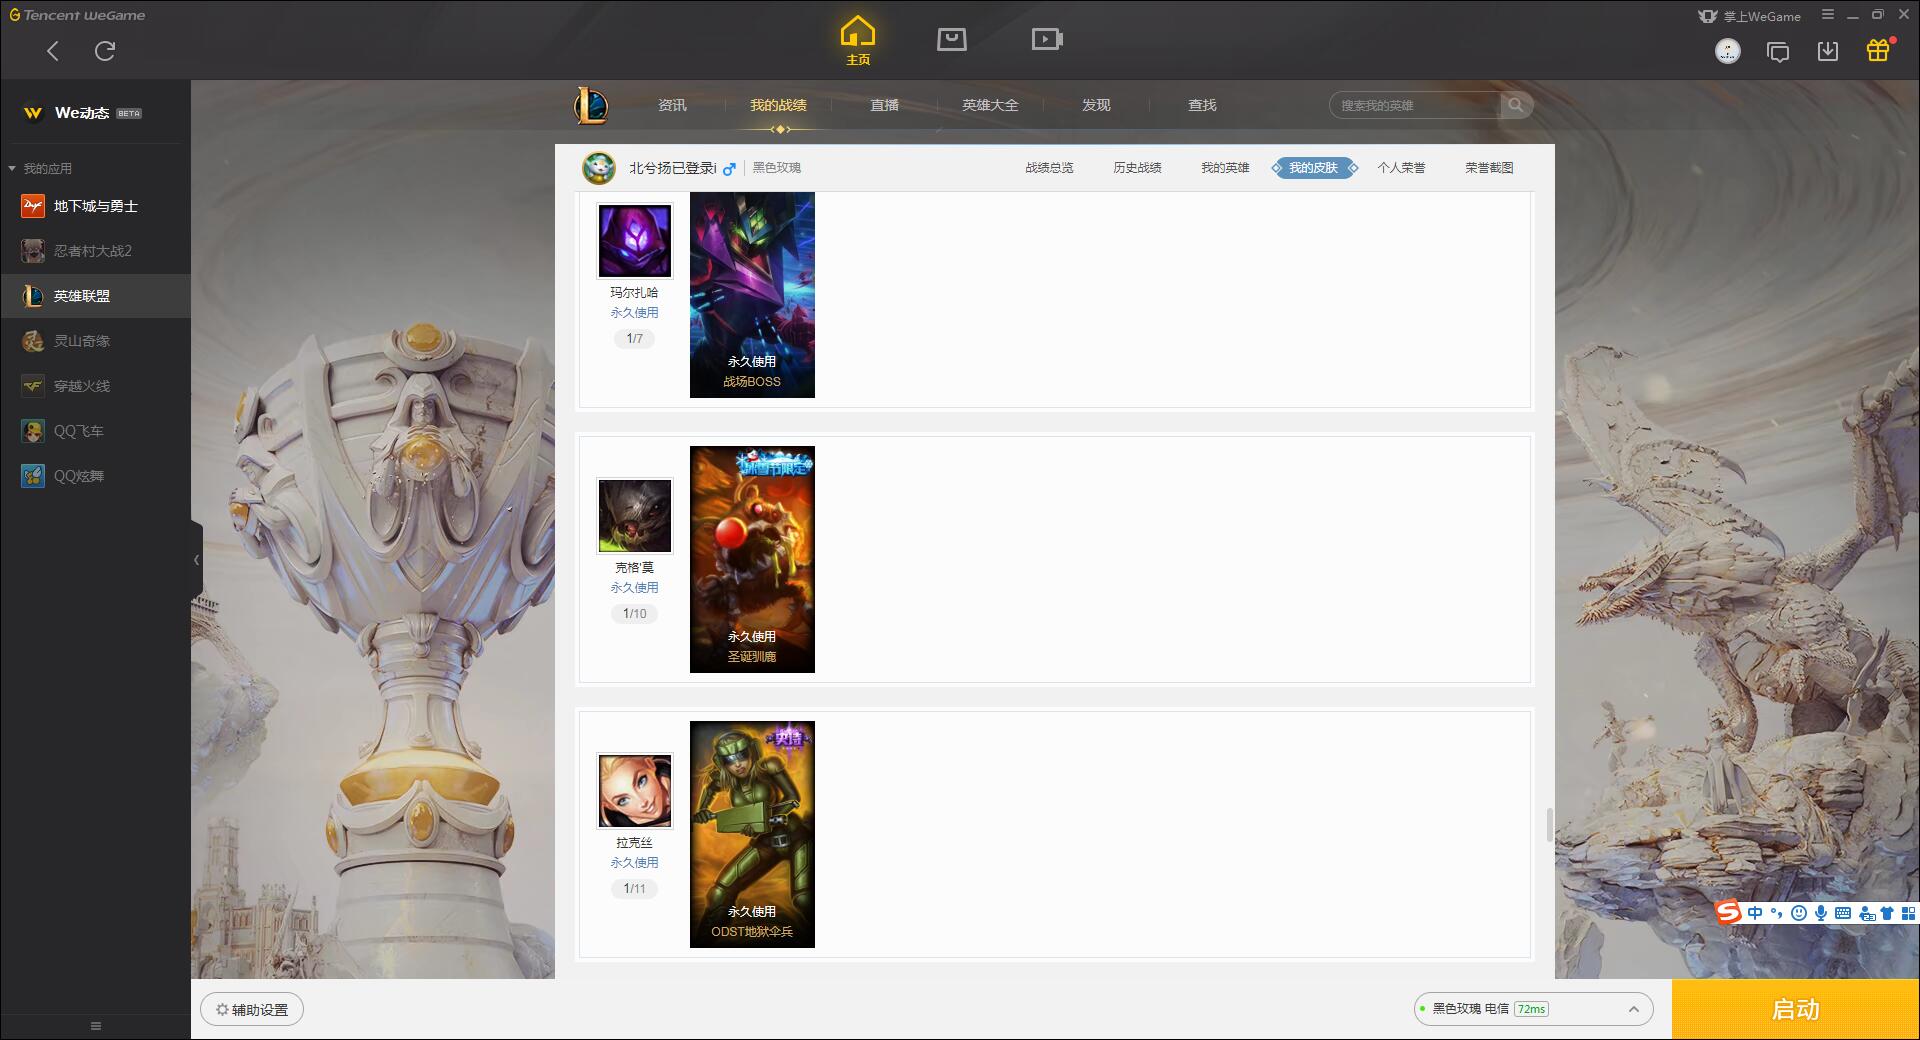The image size is (1920, 1040).
Task: Open the 主页 home icon
Action: coord(858,40)
